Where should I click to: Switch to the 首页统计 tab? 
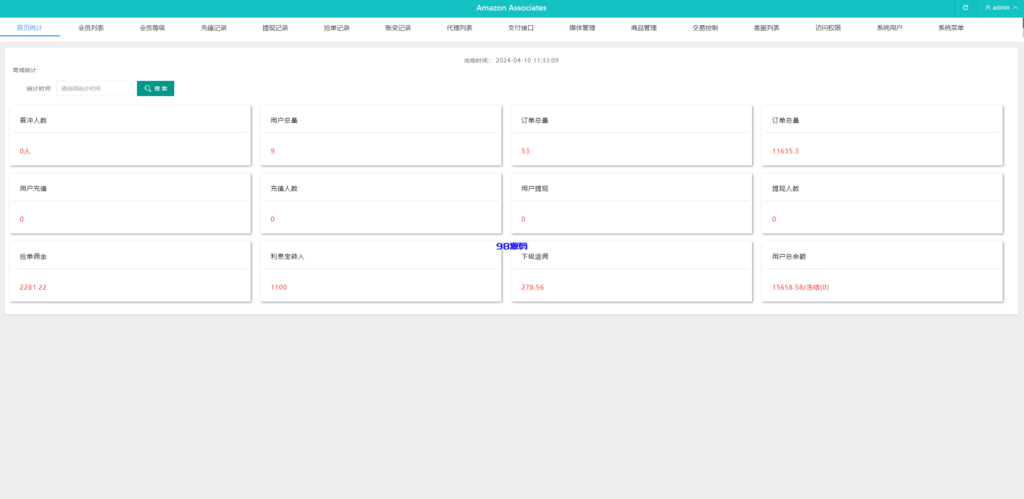(x=29, y=28)
